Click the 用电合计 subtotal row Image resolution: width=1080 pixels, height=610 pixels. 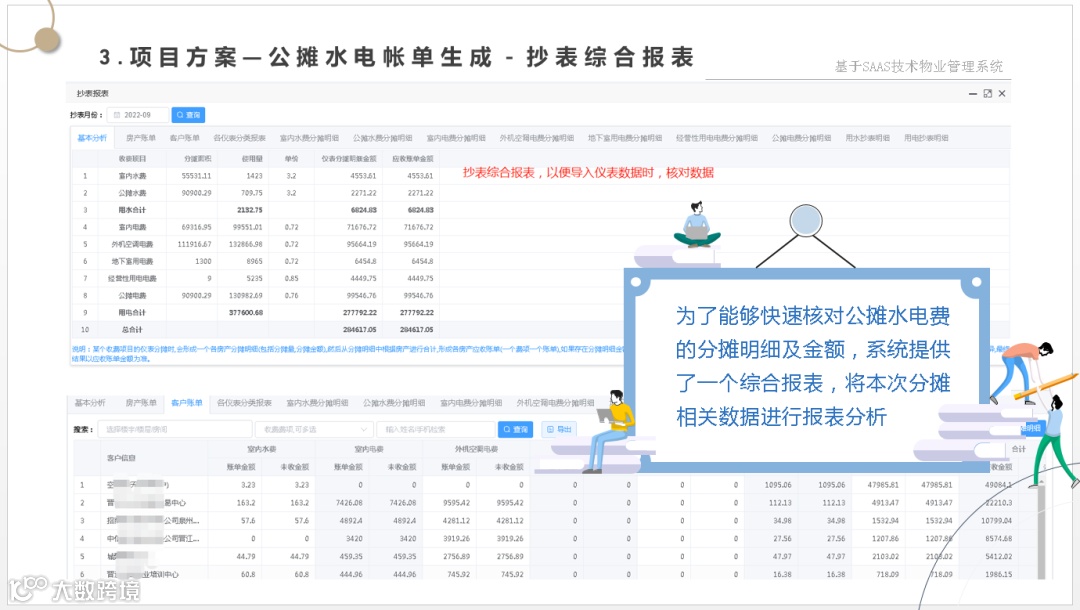(x=256, y=313)
